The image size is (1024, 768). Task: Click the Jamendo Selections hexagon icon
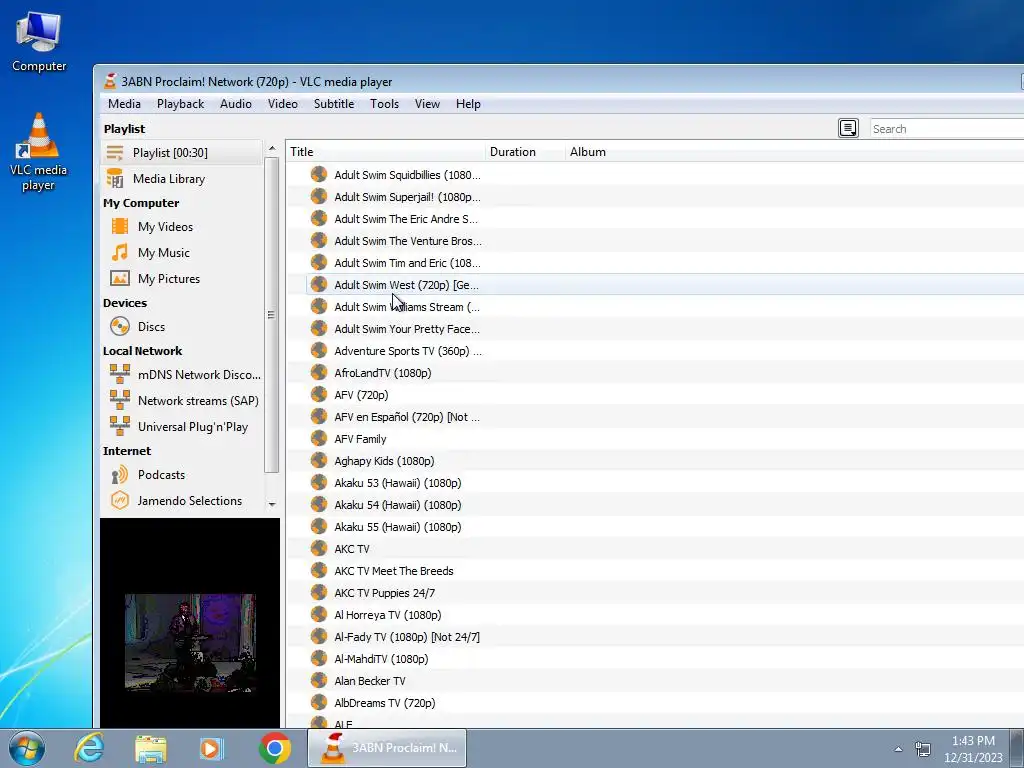pos(120,501)
